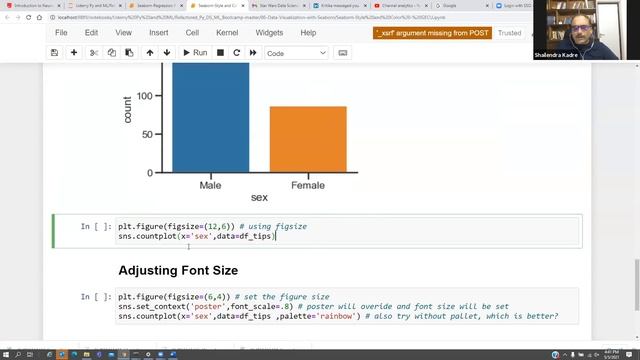Interrupt the kernel with the stop icon
Viewport: 640px width, 360px height.
point(220,53)
